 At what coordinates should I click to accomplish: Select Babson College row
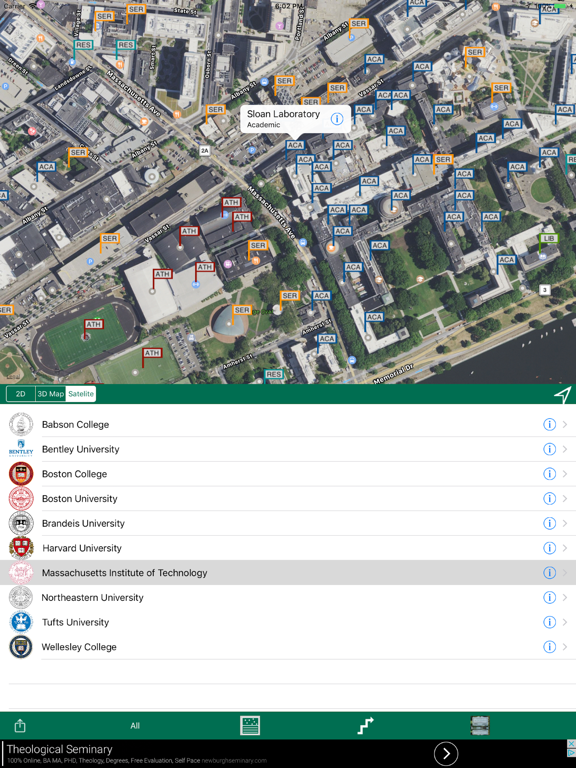(x=288, y=424)
